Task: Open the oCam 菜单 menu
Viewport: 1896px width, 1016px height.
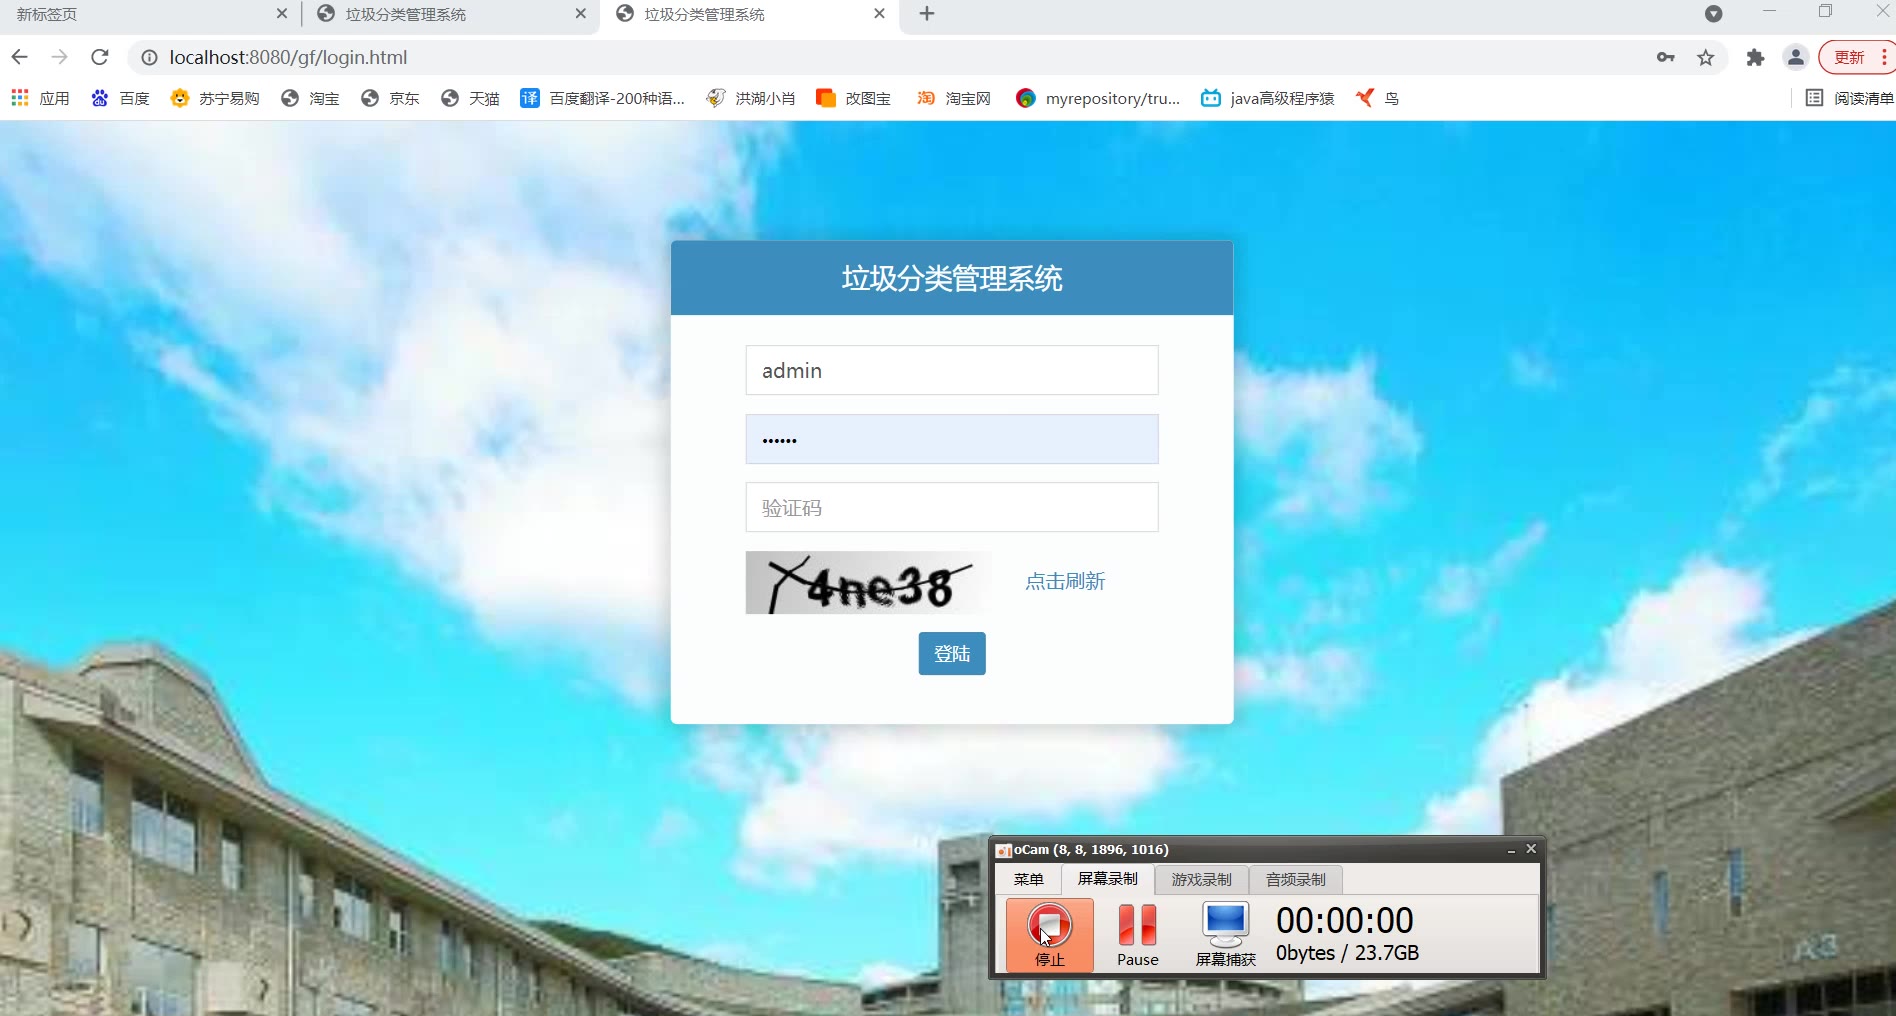Action: tap(1028, 879)
